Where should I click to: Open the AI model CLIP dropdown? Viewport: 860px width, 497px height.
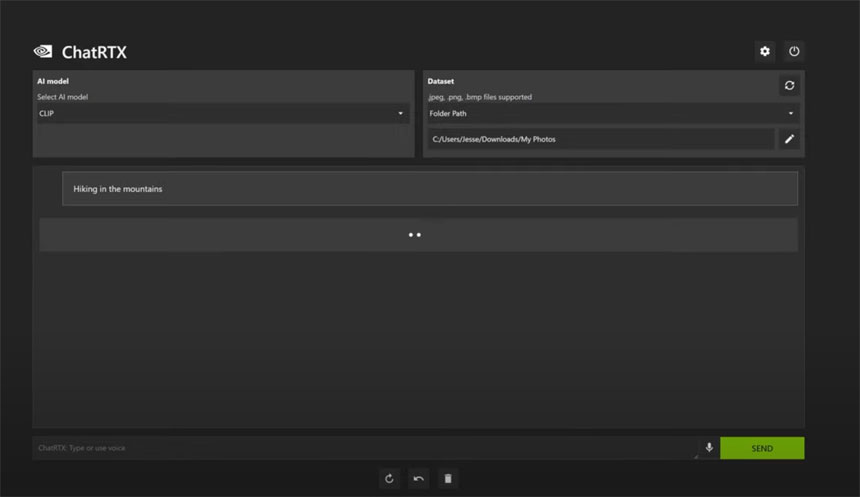tap(223, 114)
